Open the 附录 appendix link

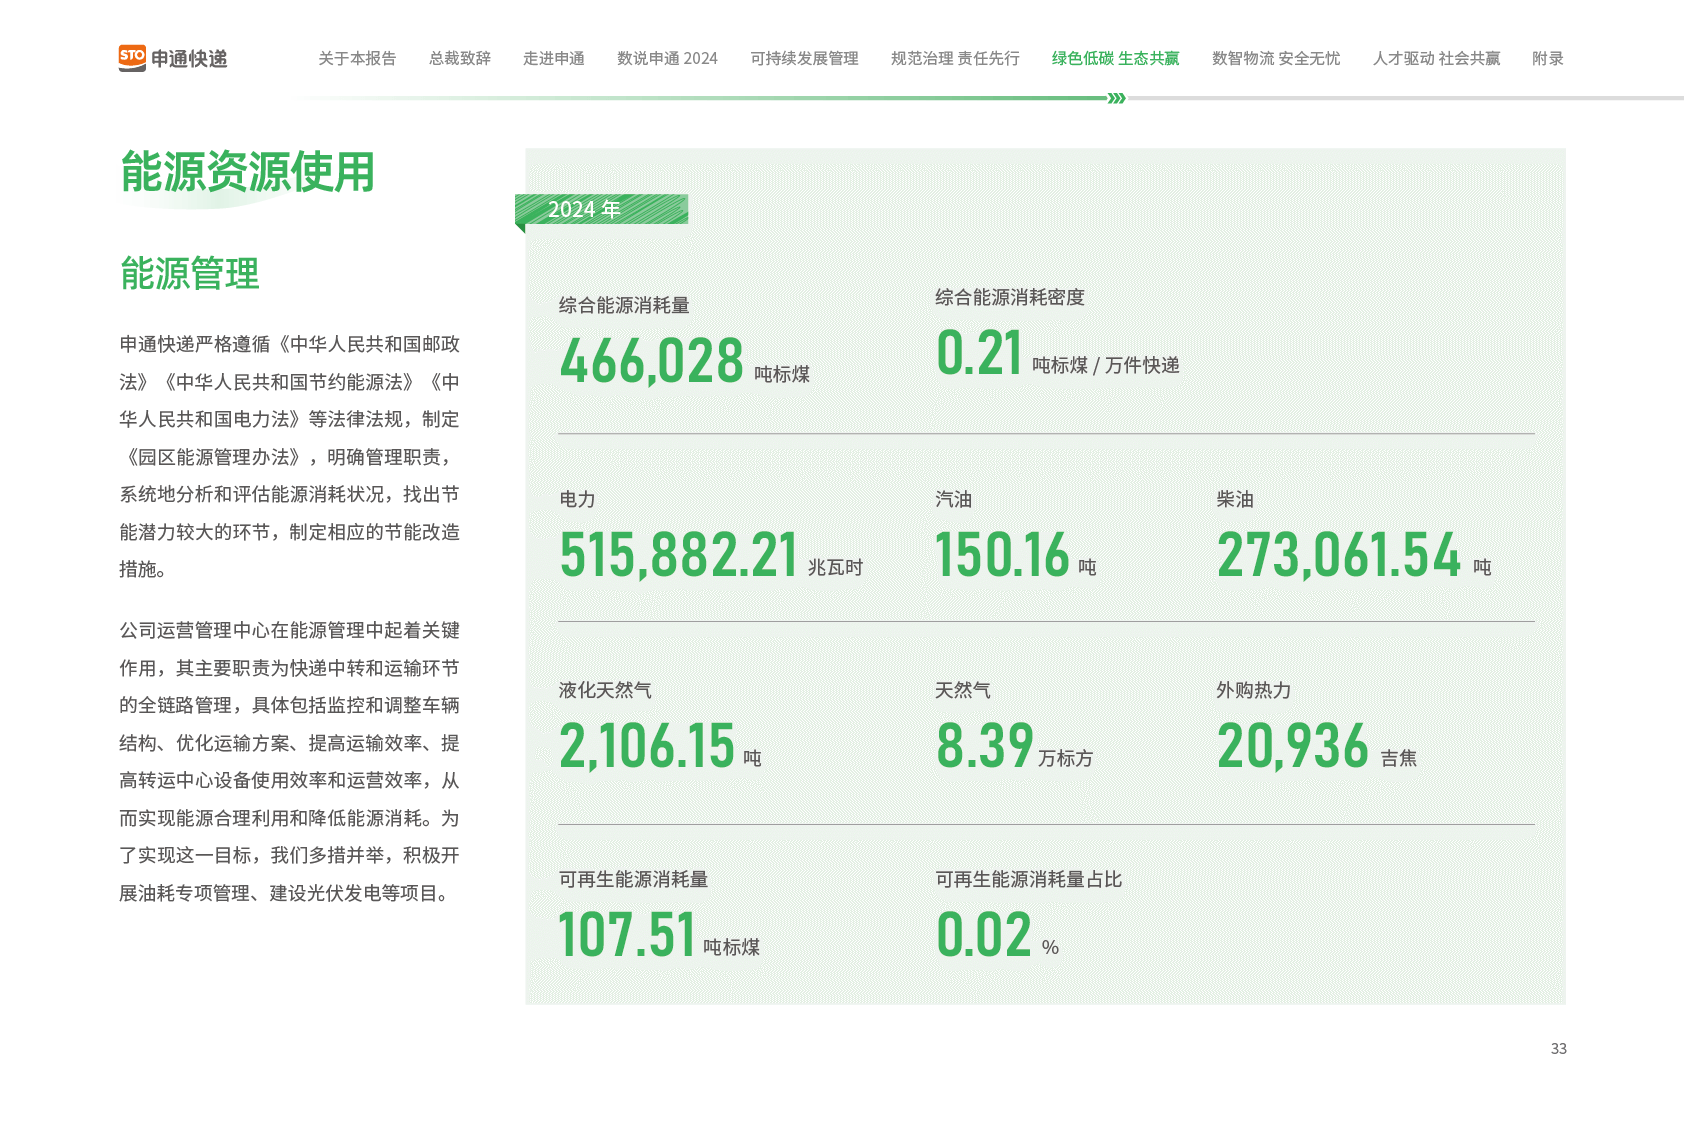1547,58
